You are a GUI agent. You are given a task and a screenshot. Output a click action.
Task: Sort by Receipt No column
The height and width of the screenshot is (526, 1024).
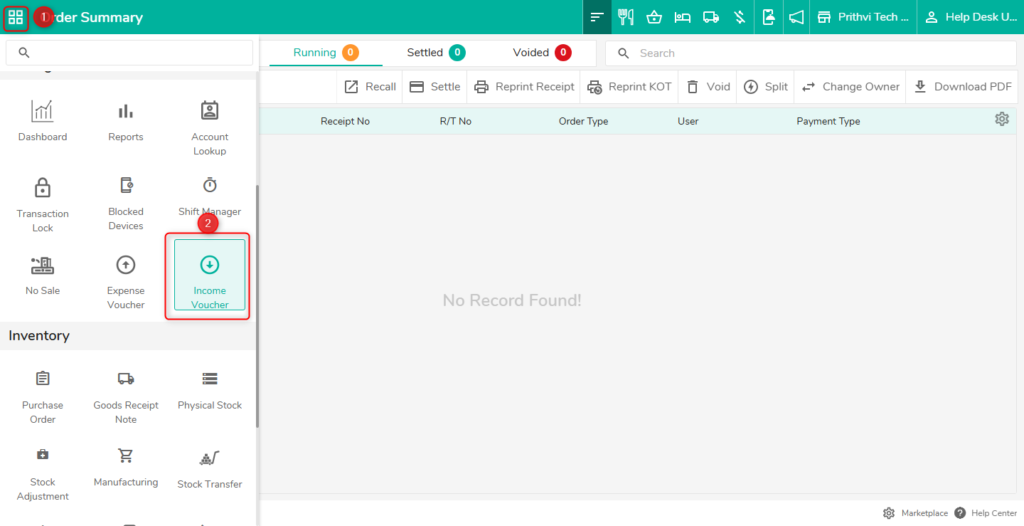click(x=345, y=122)
